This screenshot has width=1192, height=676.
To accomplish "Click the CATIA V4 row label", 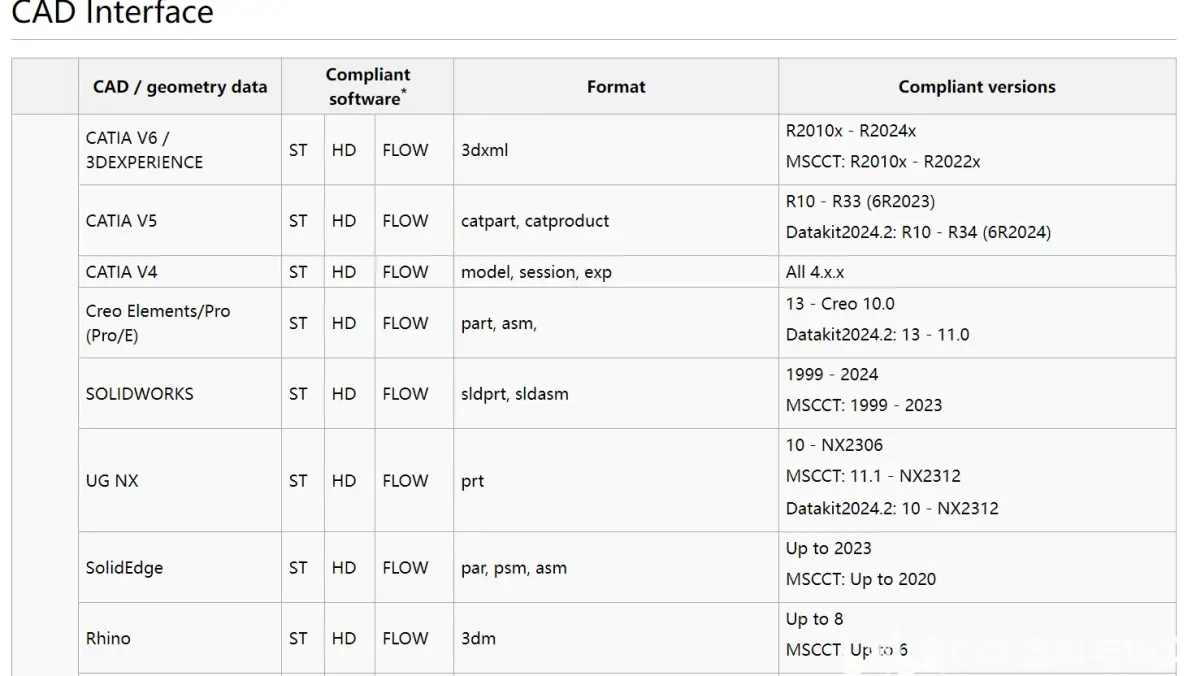I will point(122,272).
